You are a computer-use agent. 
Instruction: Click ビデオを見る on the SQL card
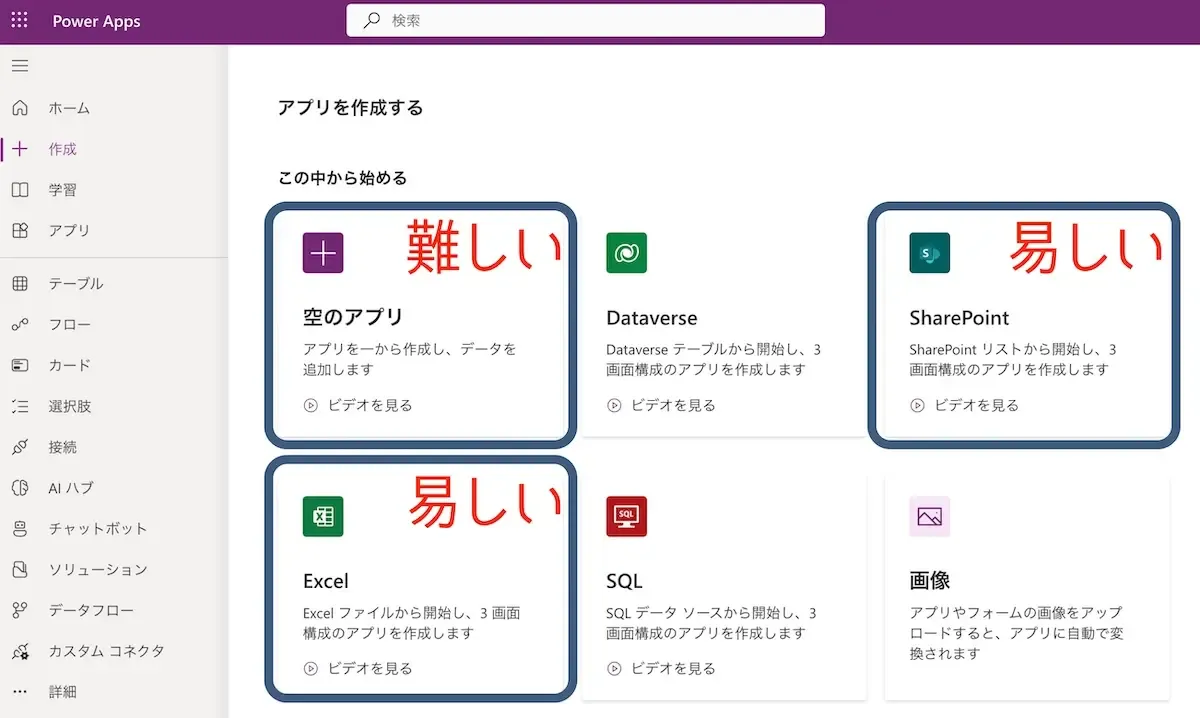point(674,669)
